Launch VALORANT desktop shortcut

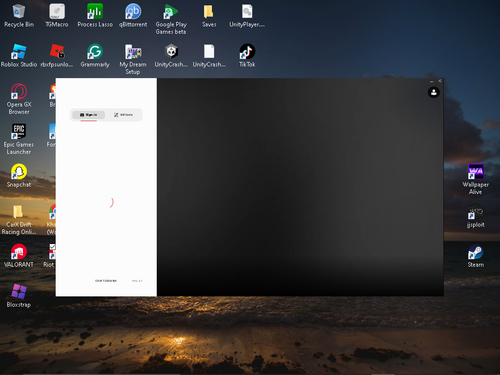(x=19, y=256)
